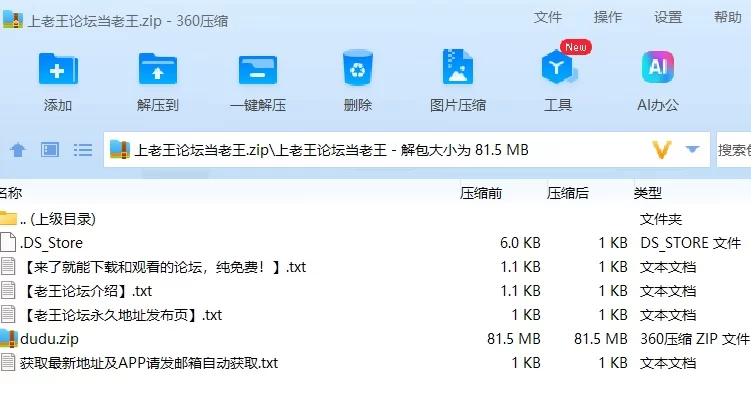Open the 帮助 (Help) menu

(728, 17)
